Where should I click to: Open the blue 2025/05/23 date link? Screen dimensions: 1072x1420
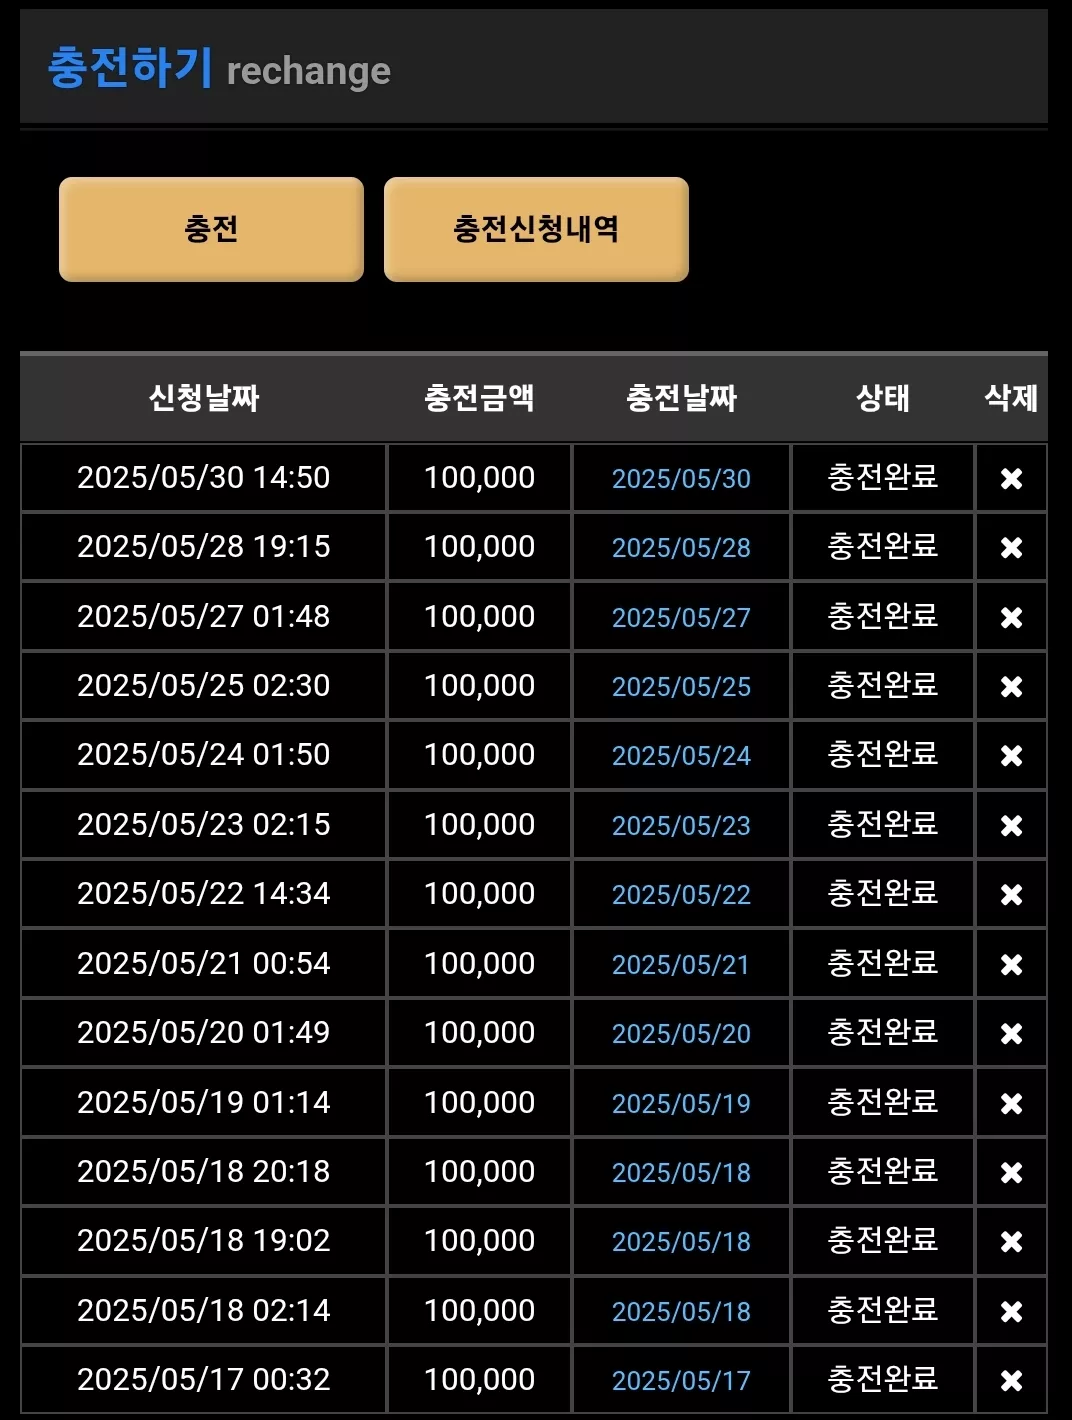pos(681,826)
